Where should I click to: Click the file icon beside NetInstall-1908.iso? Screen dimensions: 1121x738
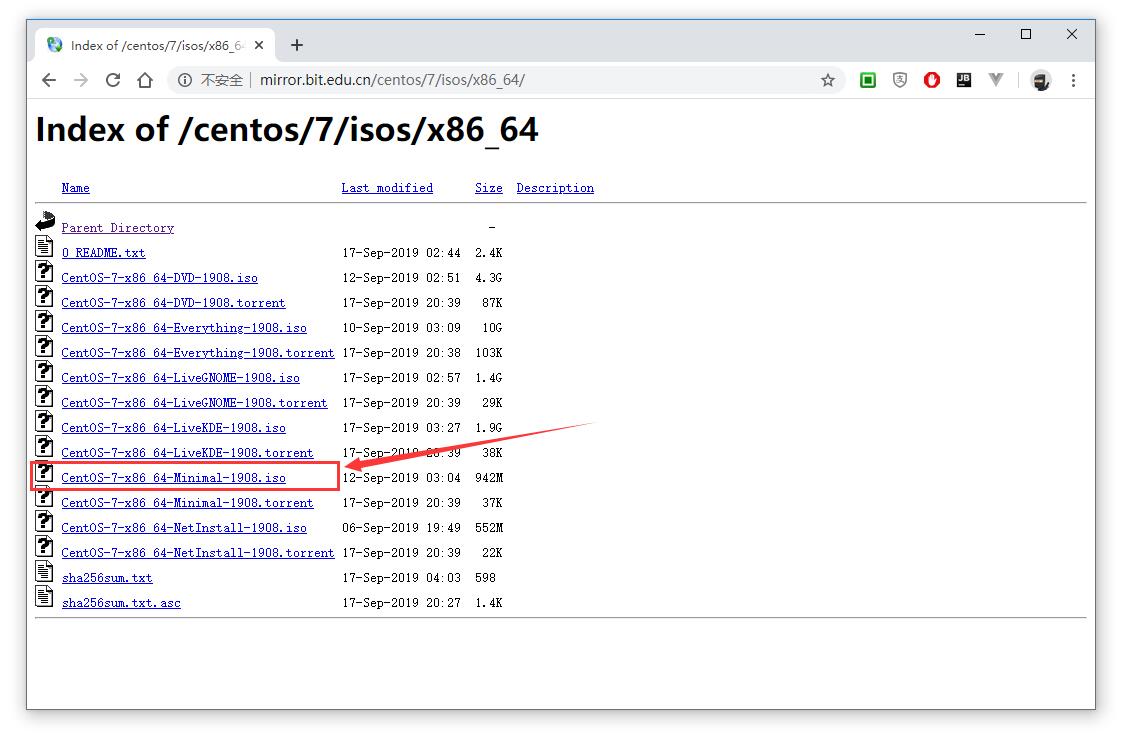44,521
